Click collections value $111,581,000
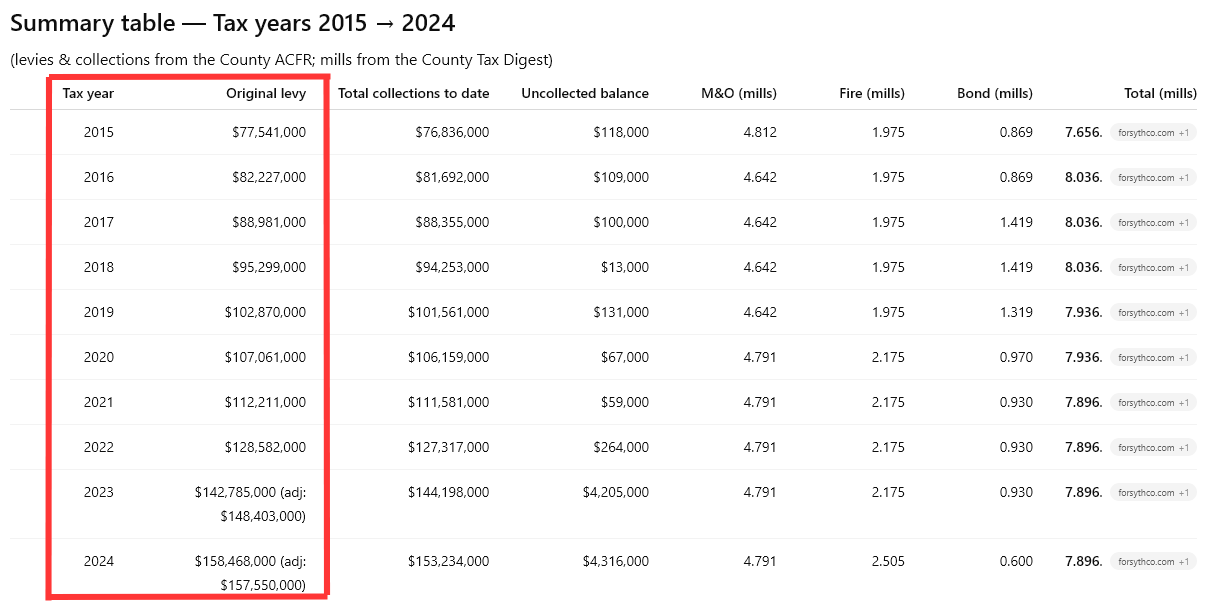The width and height of the screenshot is (1219, 602). coord(448,402)
